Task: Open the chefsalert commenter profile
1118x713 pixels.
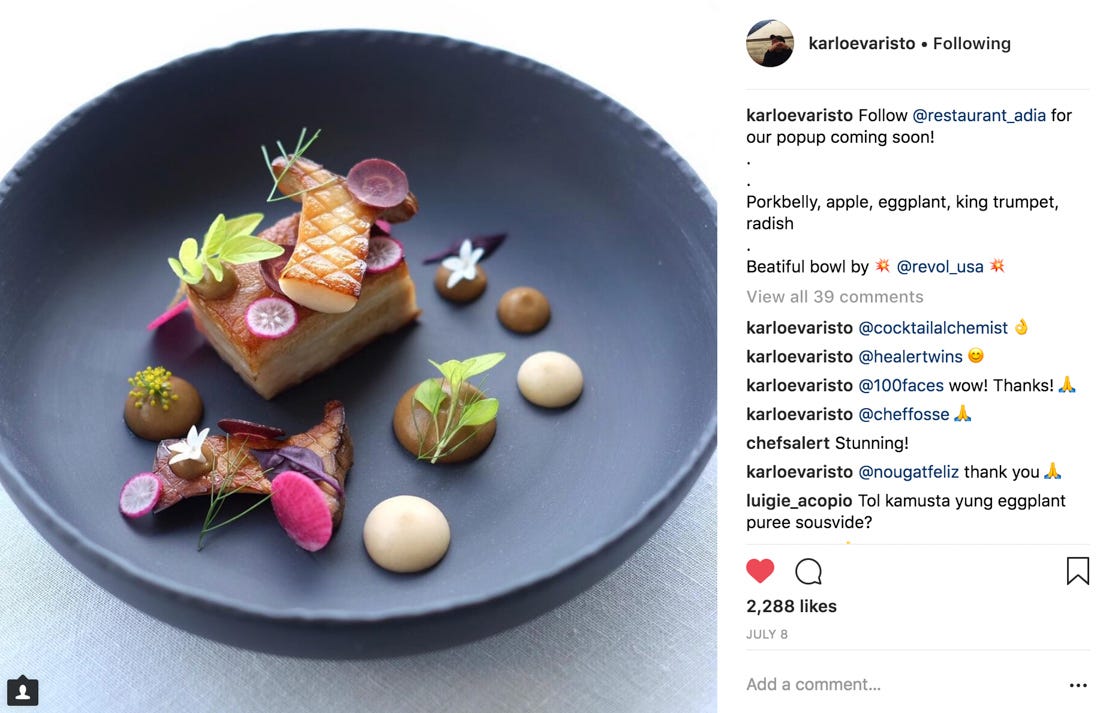Action: 788,443
